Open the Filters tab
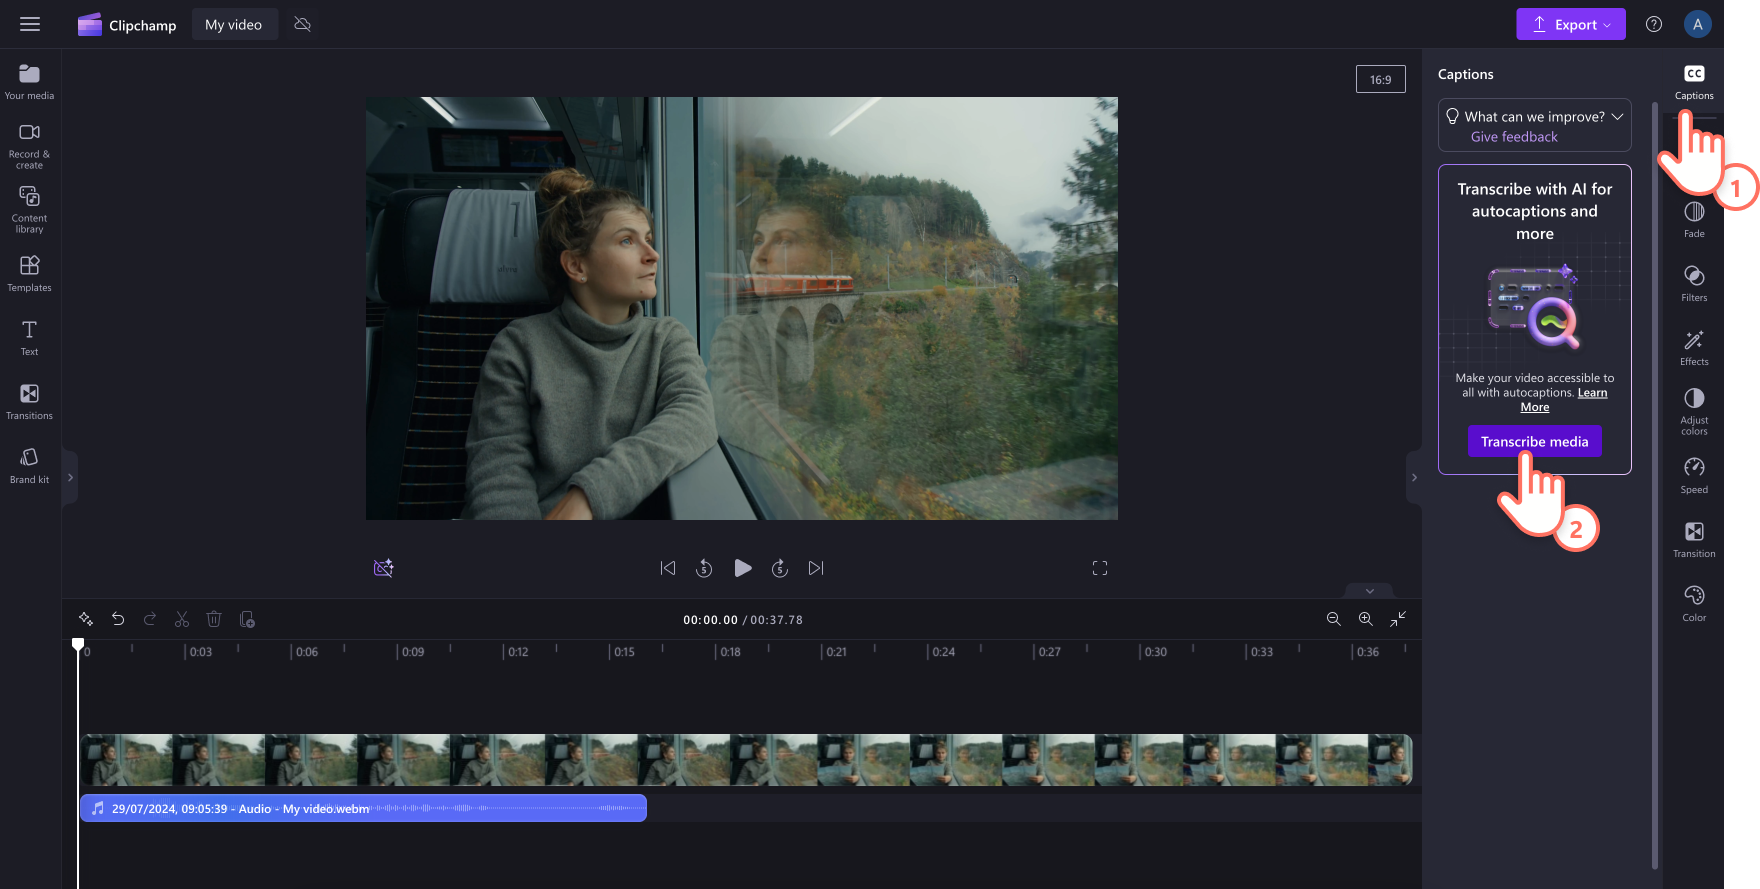 pos(1694,284)
